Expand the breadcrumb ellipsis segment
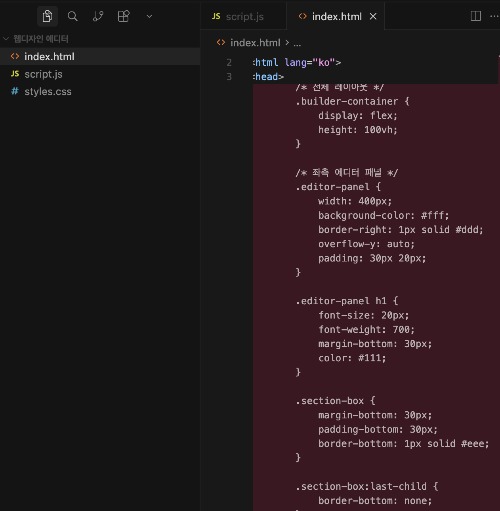The width and height of the screenshot is (500, 511). [297, 43]
